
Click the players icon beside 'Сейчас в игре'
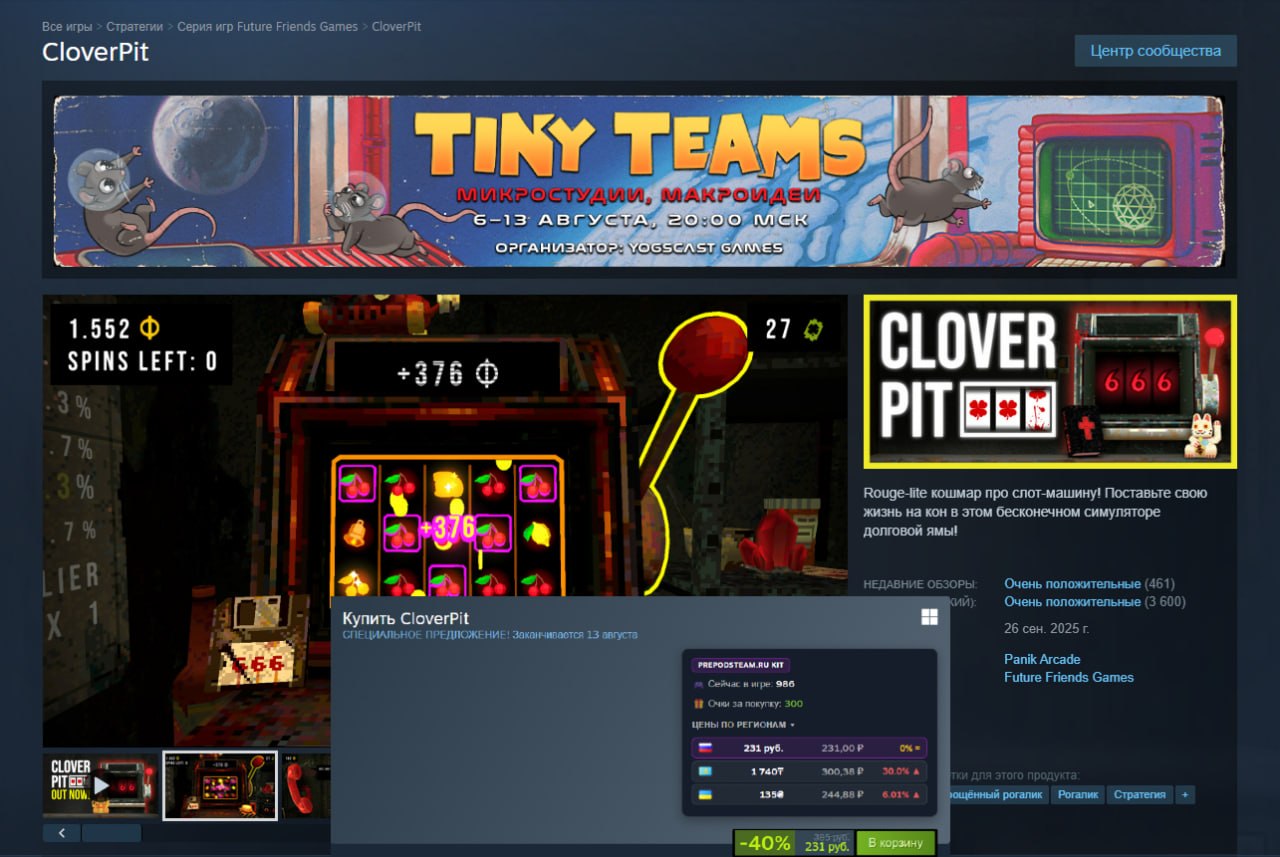(x=698, y=684)
